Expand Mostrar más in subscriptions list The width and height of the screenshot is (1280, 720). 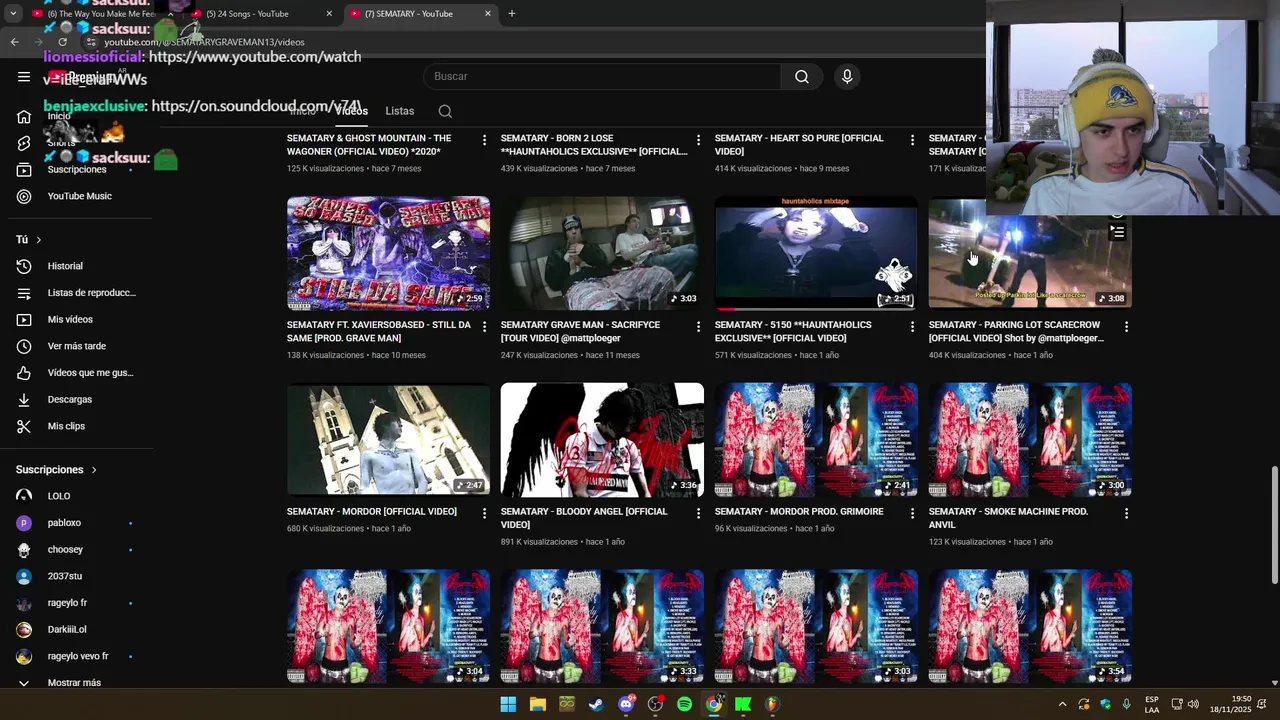pyautogui.click(x=76, y=683)
